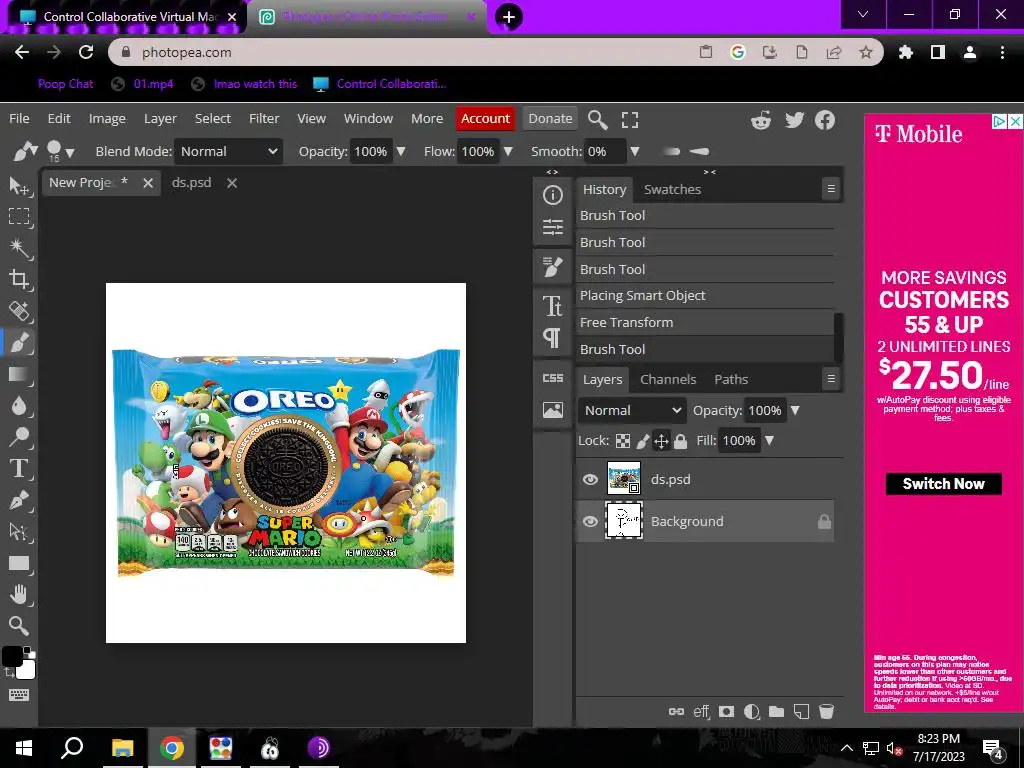Select the Zoom tool in toolbar
The image size is (1024, 768).
click(x=19, y=626)
